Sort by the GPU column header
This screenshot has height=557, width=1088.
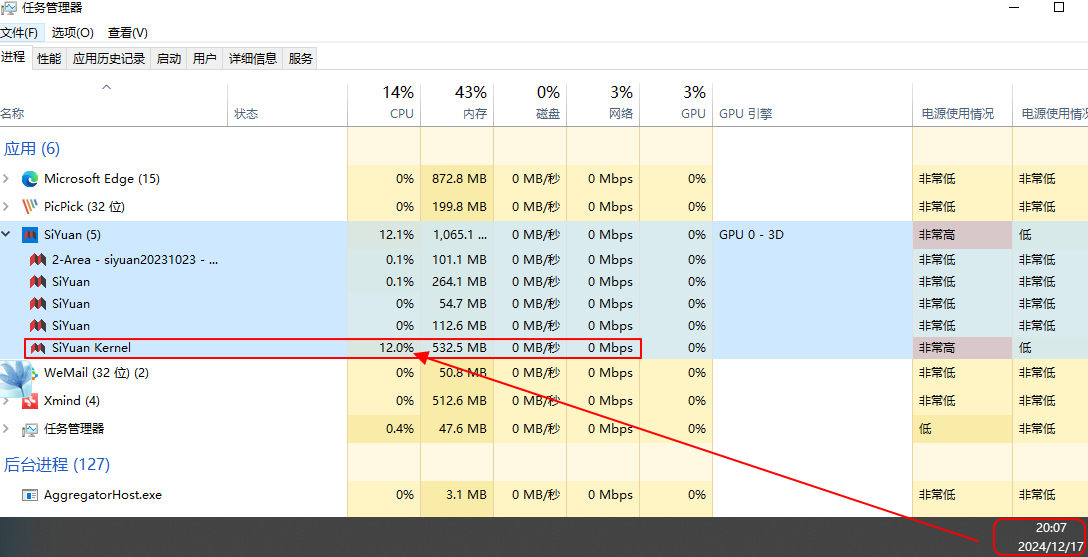point(676,104)
